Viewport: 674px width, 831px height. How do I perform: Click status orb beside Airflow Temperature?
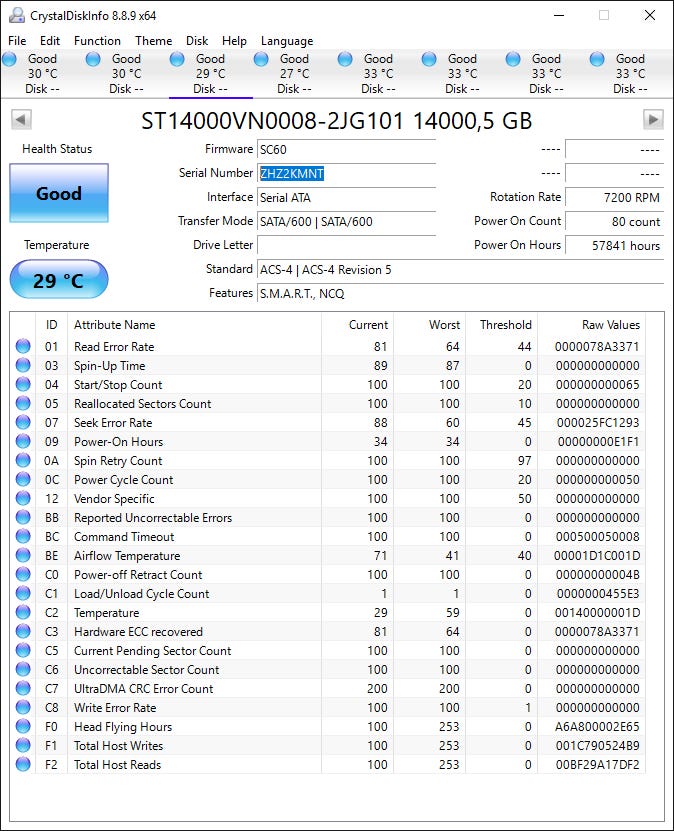click(x=23, y=556)
